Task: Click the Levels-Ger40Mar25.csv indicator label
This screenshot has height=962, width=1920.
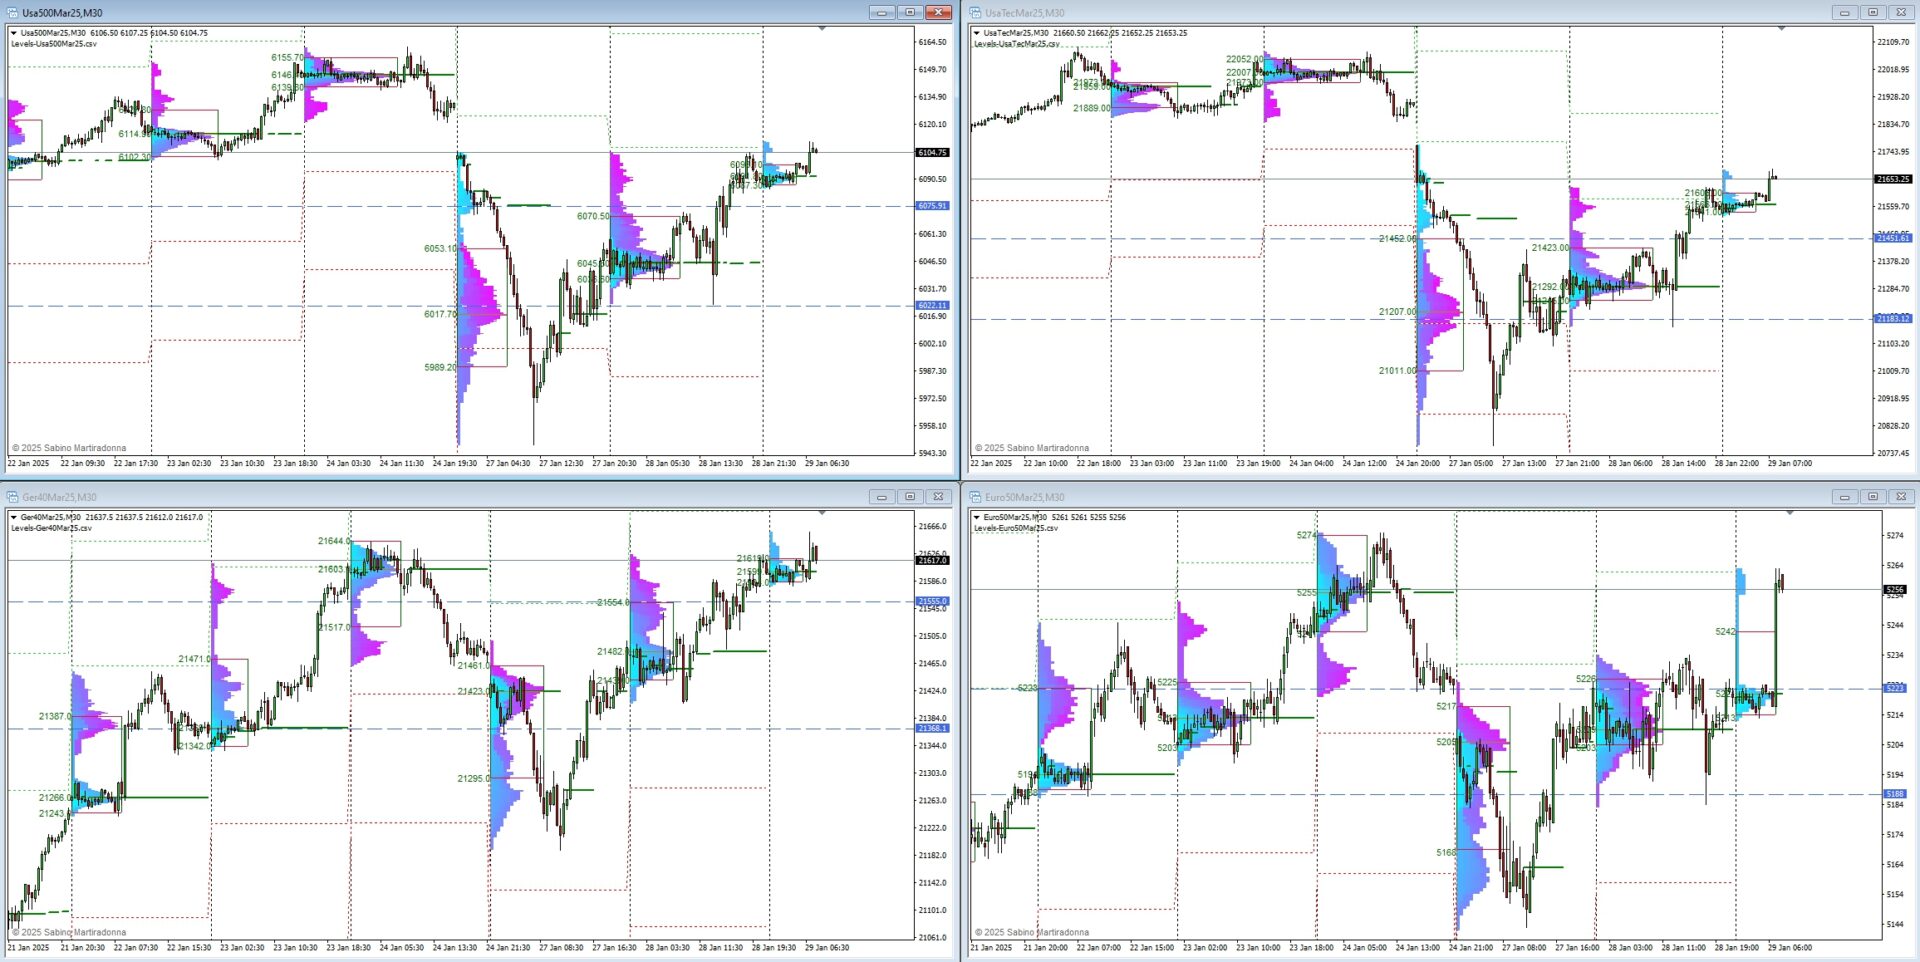Action: click(x=51, y=528)
